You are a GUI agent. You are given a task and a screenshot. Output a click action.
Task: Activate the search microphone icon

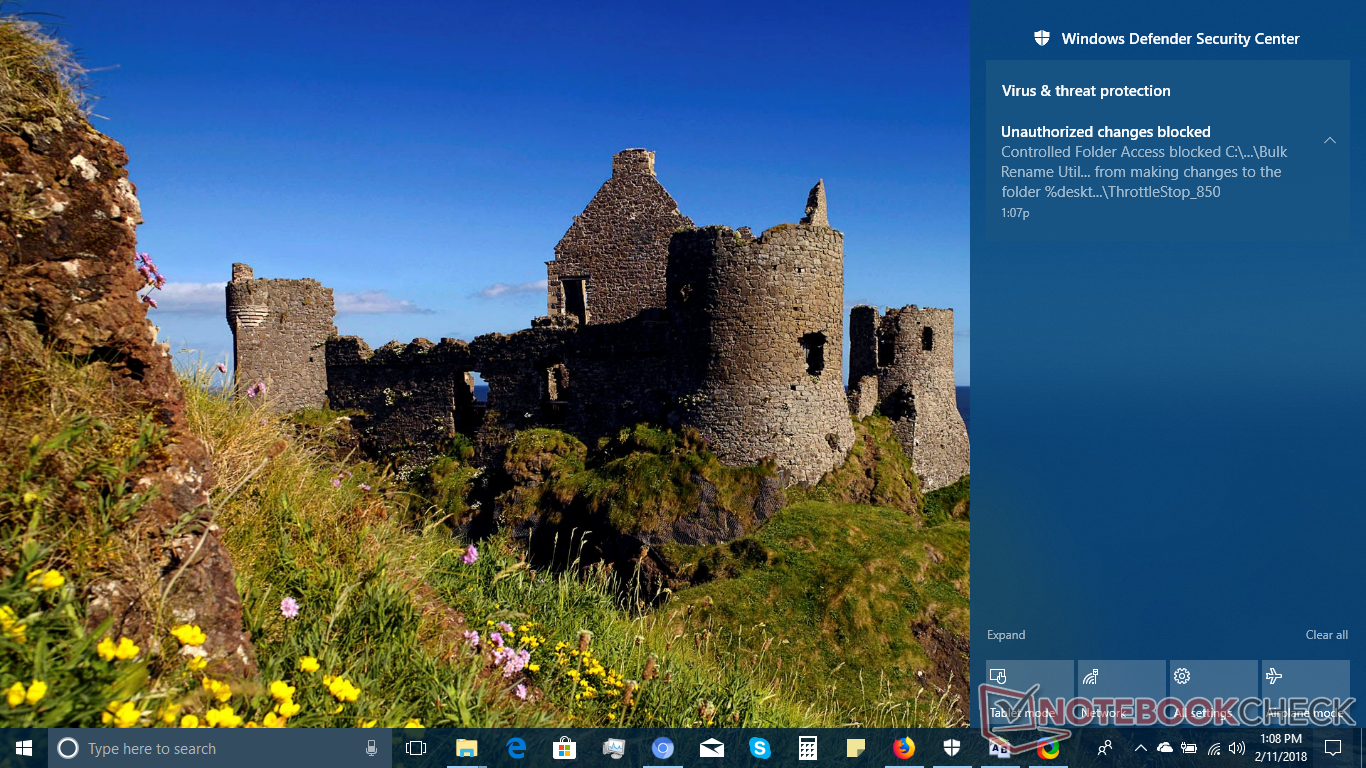[x=371, y=748]
